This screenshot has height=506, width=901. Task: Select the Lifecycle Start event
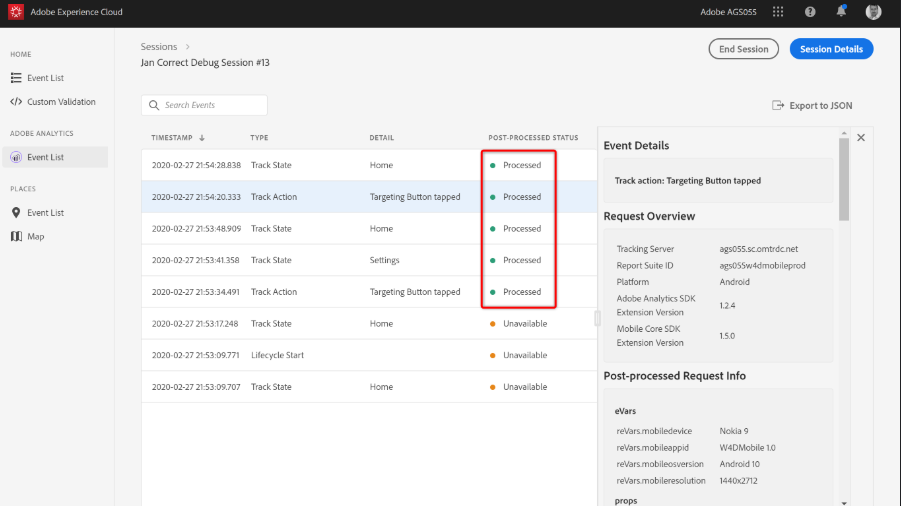369,355
